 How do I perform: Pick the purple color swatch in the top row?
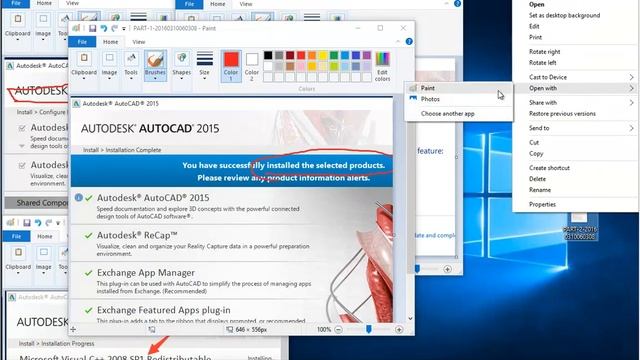click(x=367, y=56)
